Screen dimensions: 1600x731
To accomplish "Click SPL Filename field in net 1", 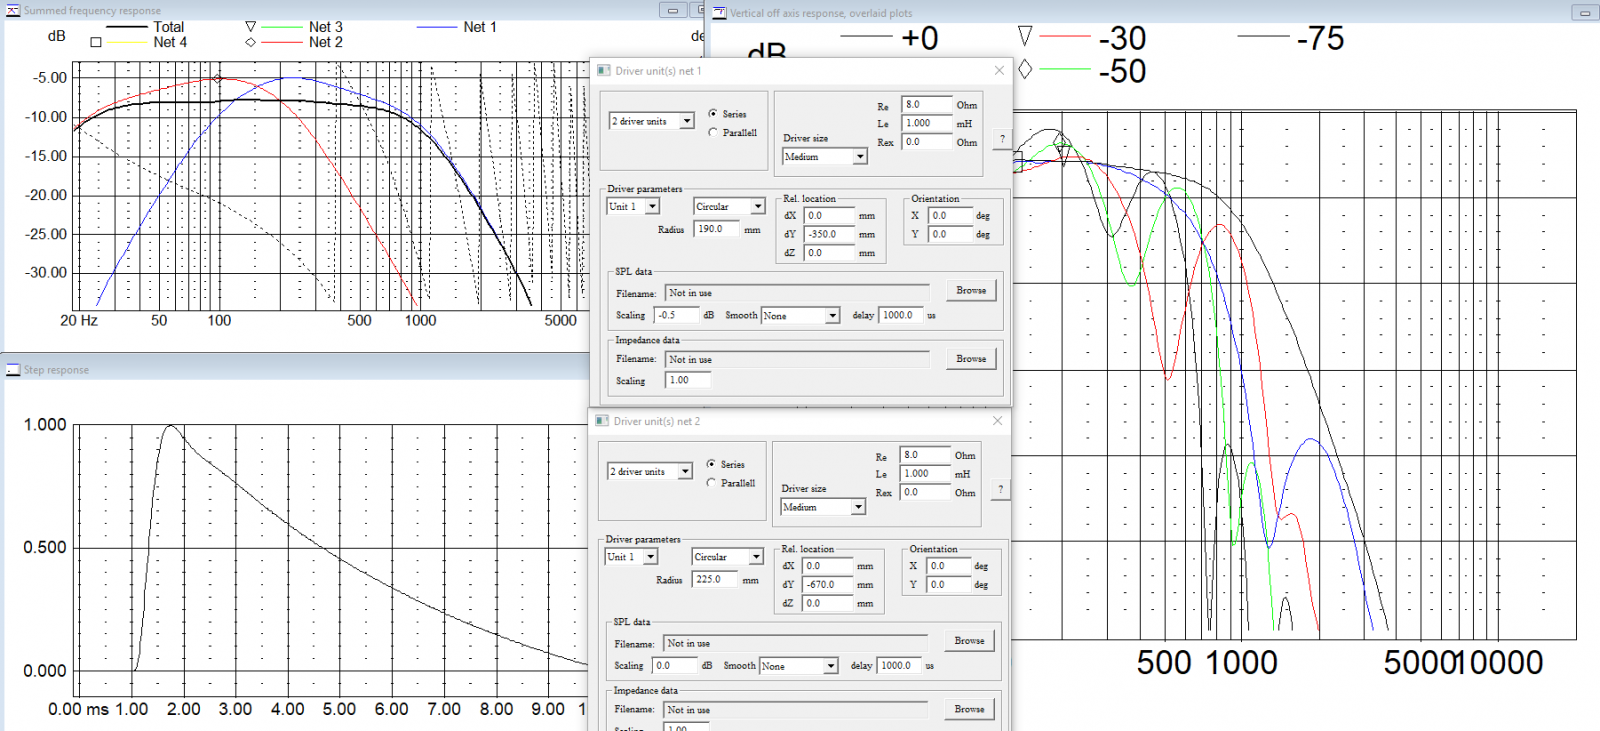I will click(x=797, y=293).
